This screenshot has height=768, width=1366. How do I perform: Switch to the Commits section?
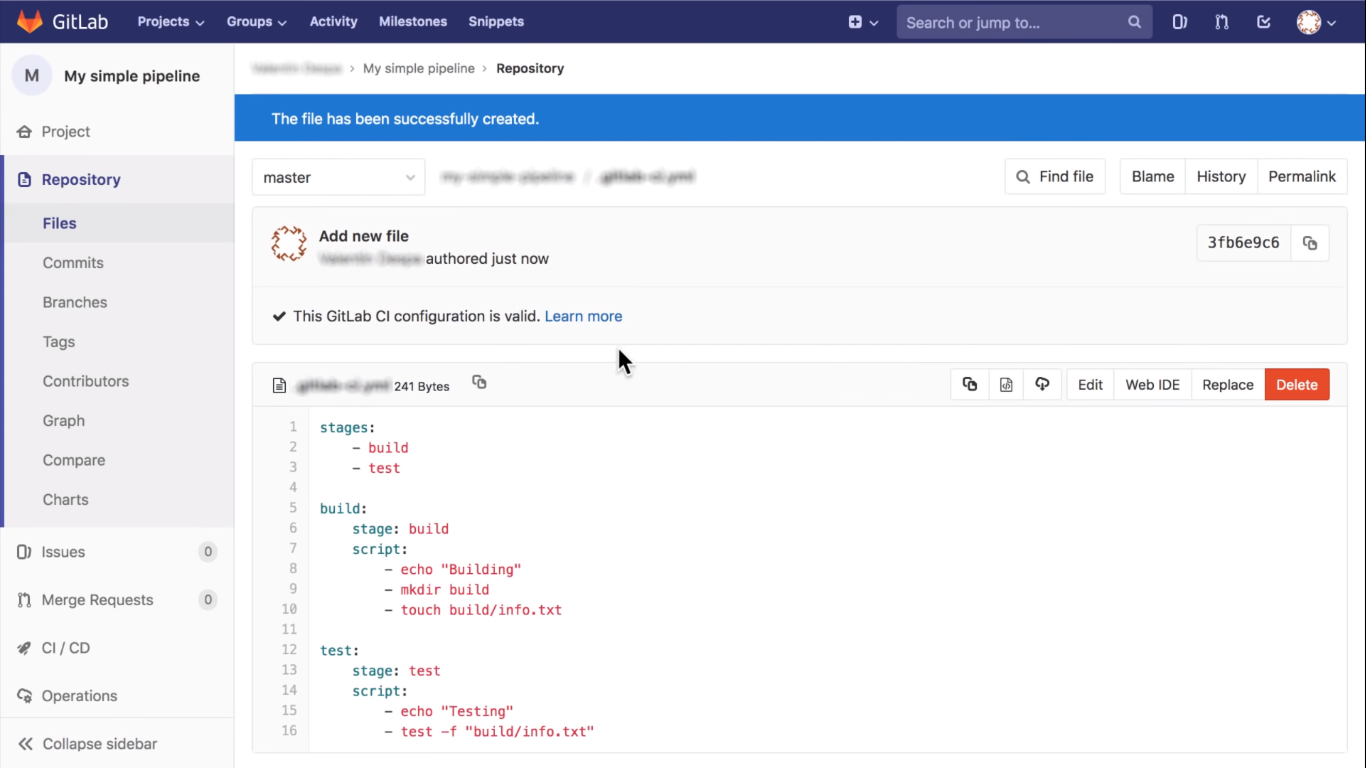[75, 262]
